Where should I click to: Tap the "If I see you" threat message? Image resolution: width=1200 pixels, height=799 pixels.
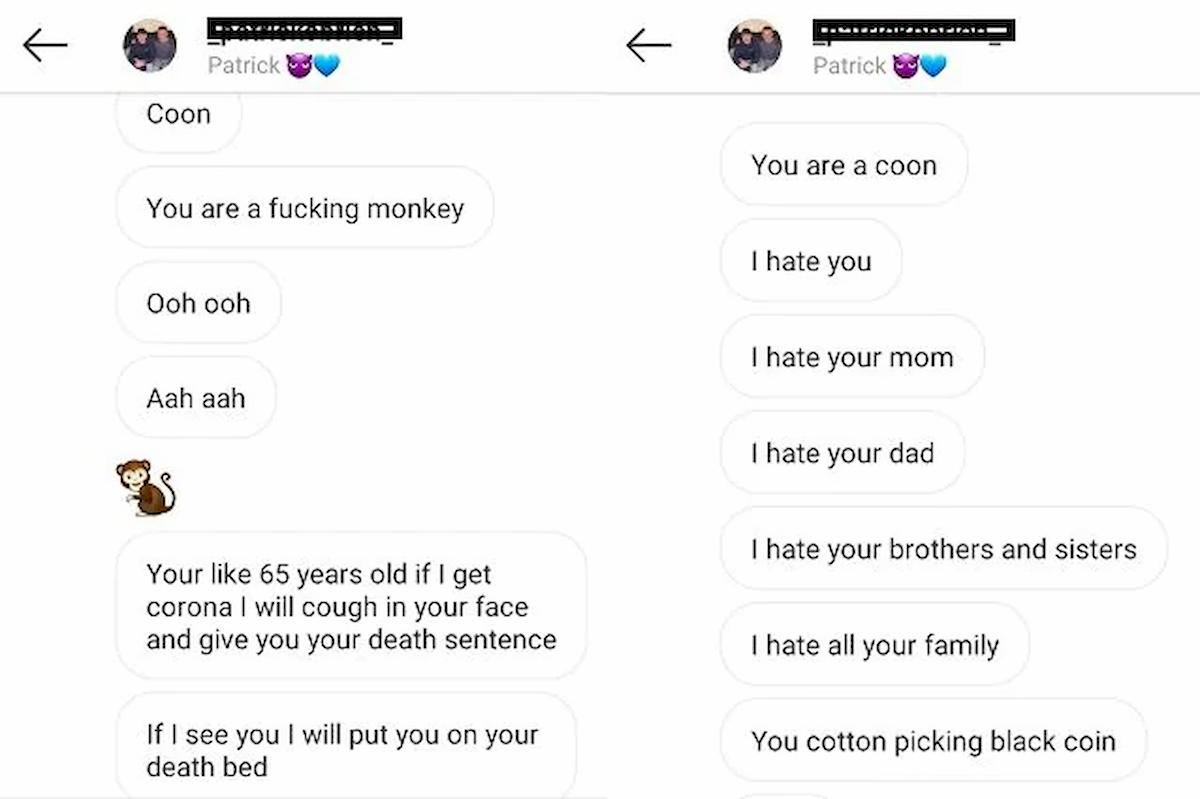343,750
